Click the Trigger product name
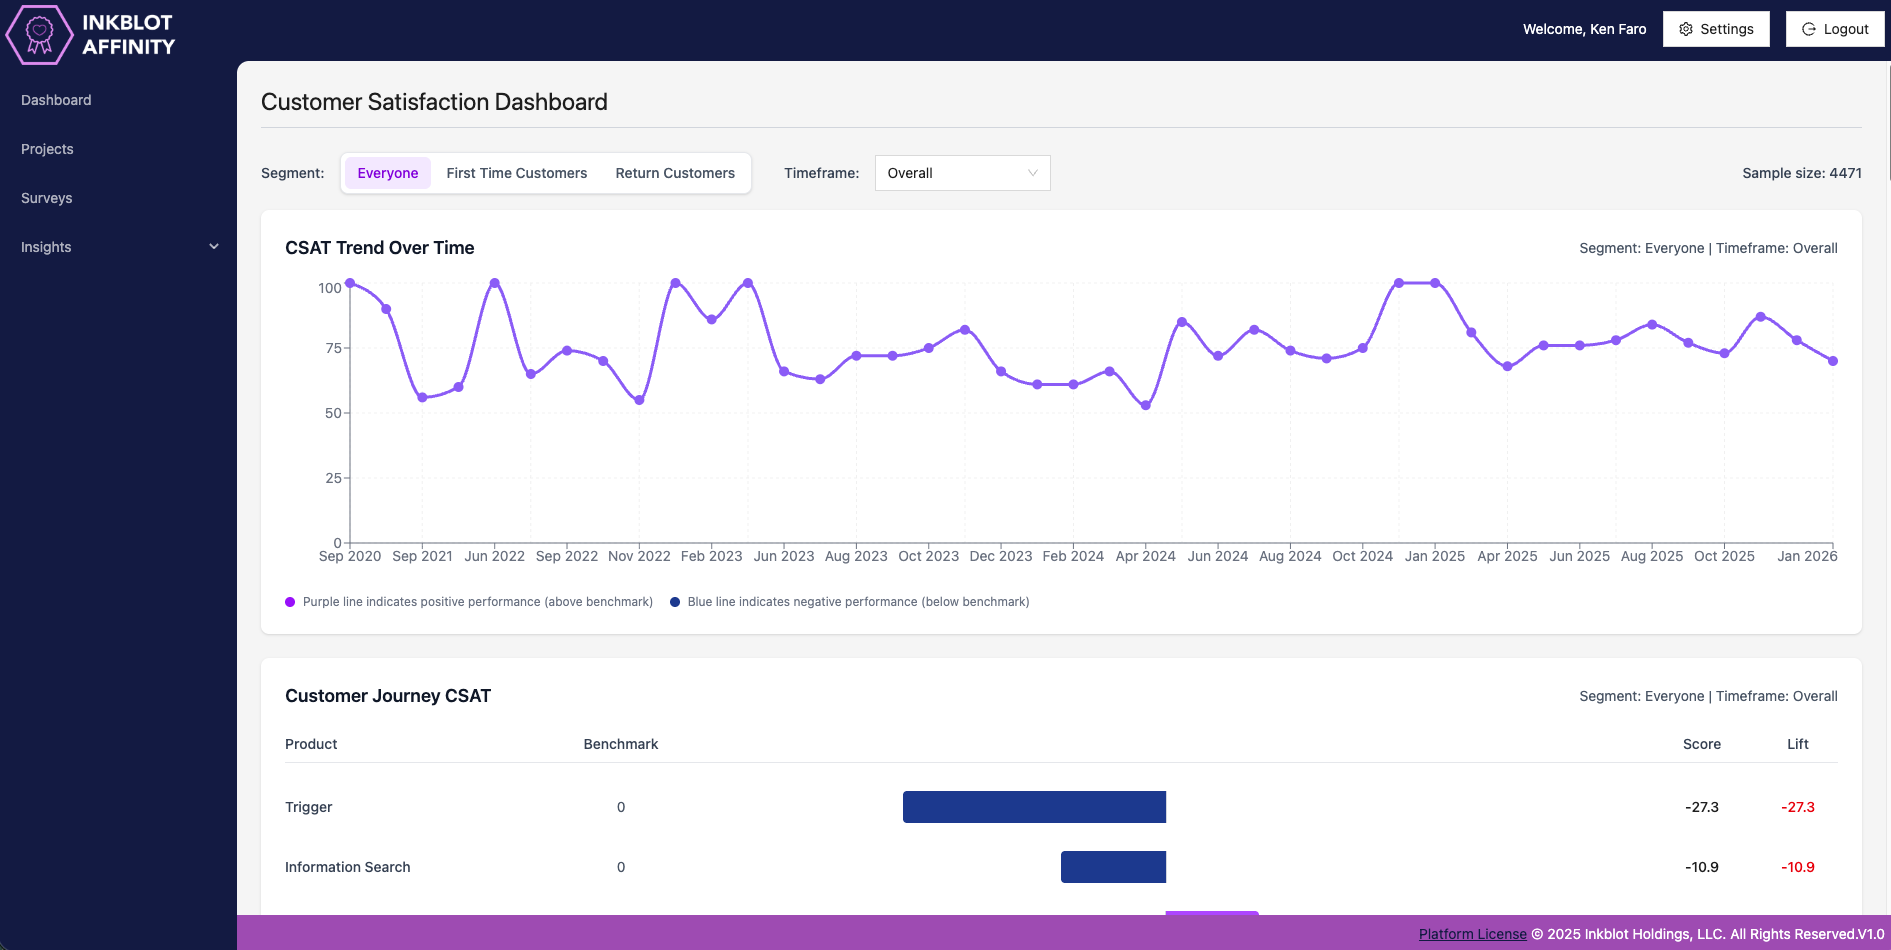This screenshot has width=1891, height=950. [308, 807]
